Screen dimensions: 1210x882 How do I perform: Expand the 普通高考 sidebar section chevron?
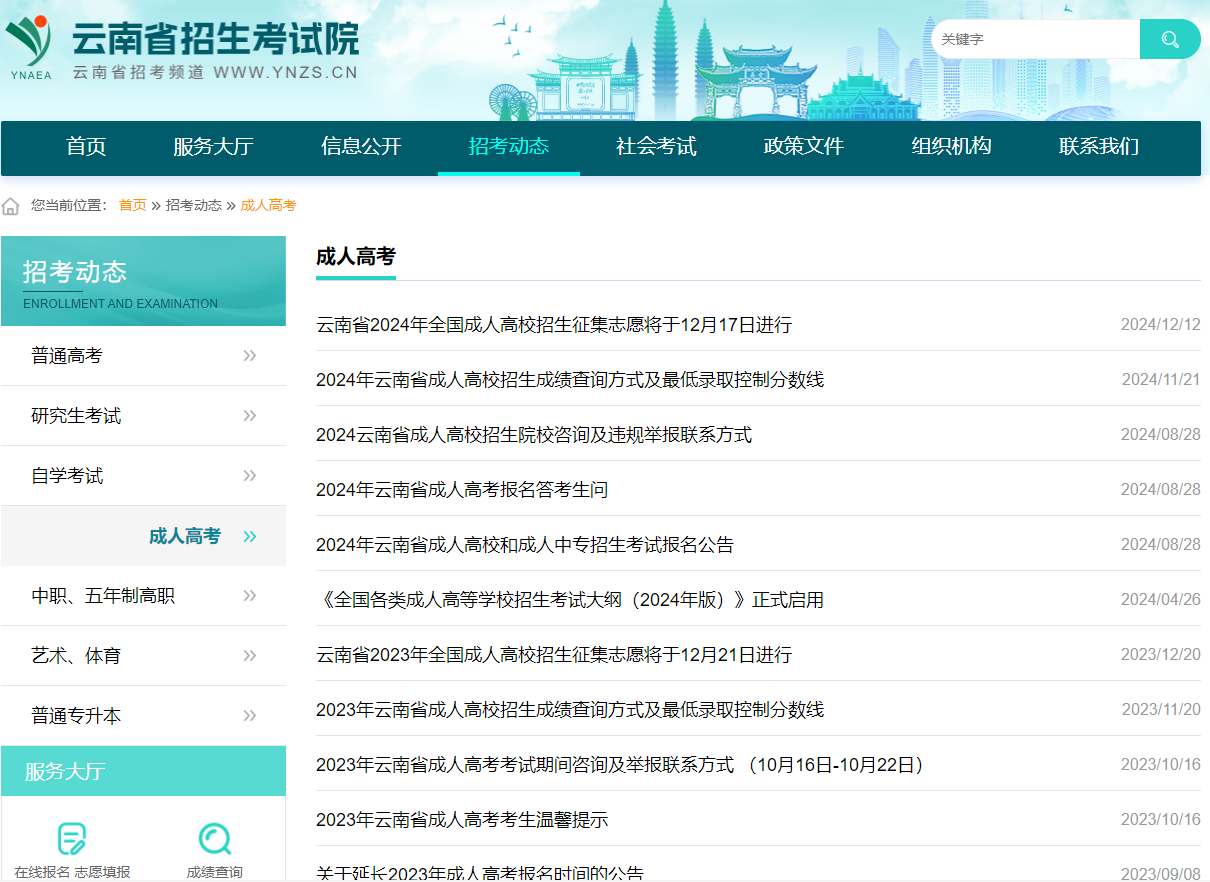(x=249, y=355)
